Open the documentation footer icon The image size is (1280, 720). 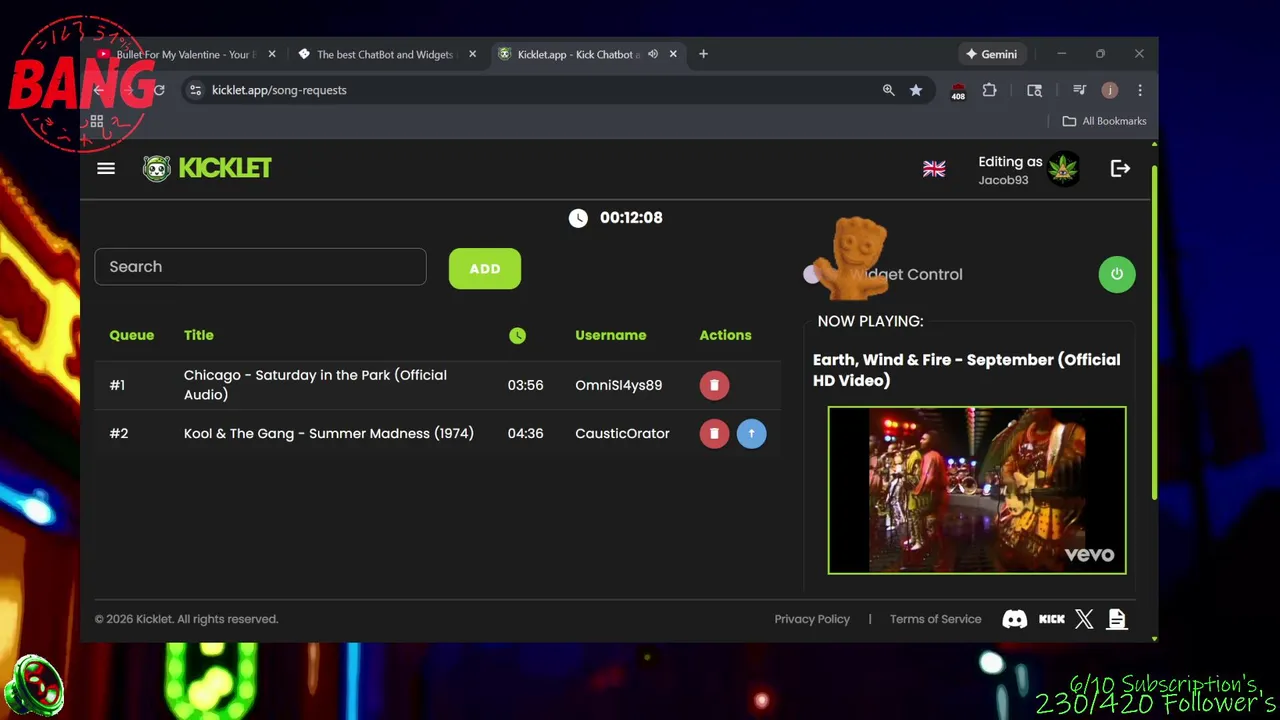click(1117, 620)
